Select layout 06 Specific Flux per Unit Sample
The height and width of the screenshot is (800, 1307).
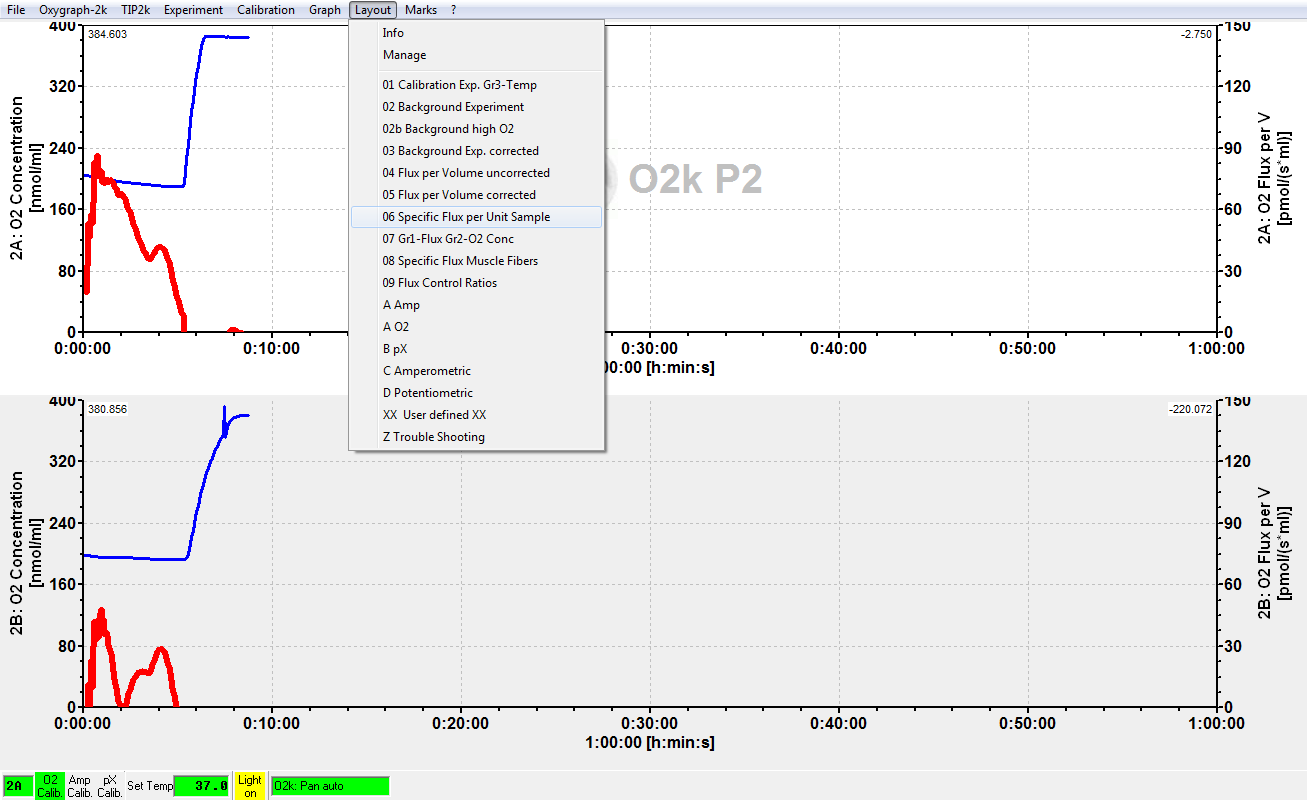(466, 217)
